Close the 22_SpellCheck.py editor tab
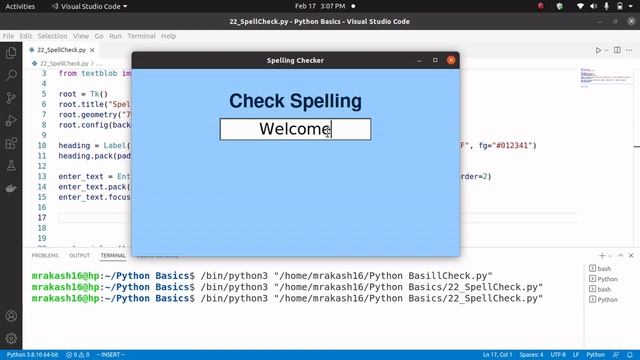 click(x=92, y=50)
